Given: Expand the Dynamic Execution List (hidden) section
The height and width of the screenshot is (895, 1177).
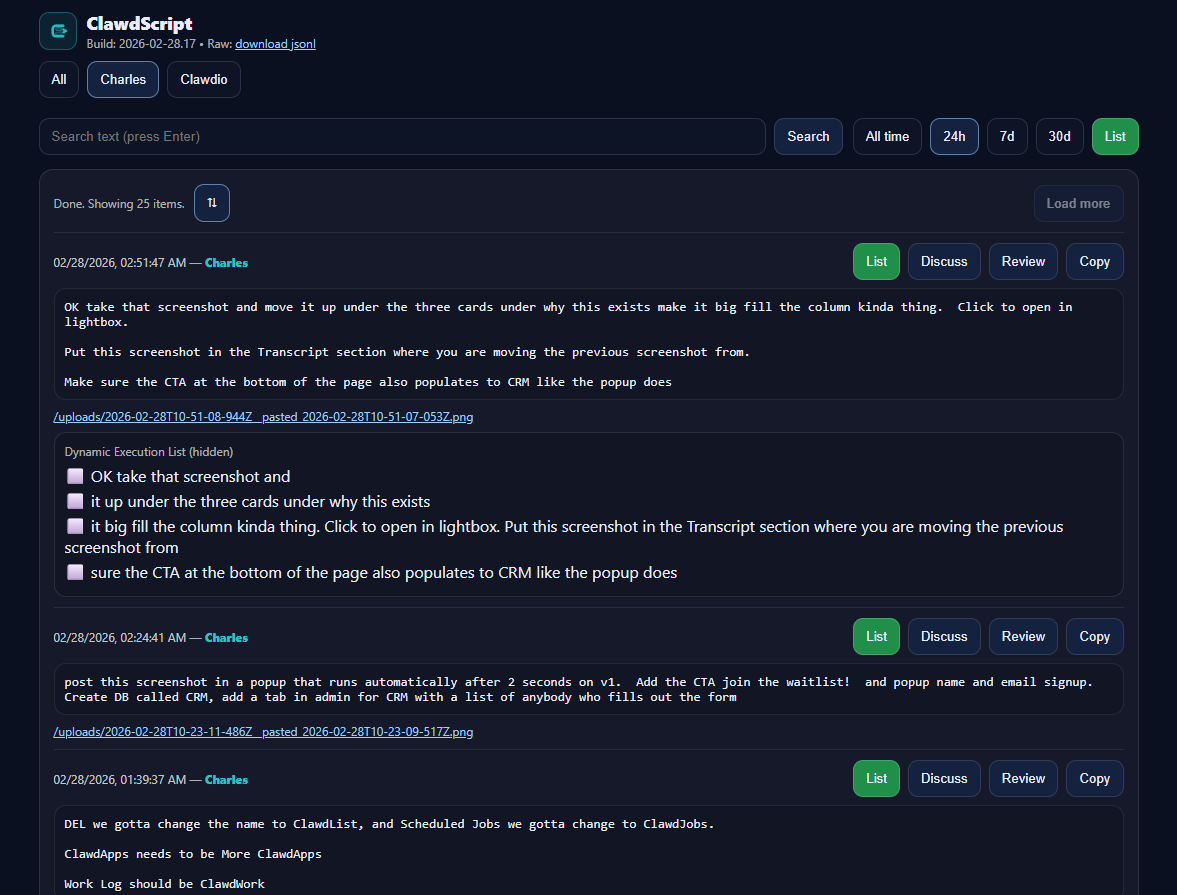Looking at the screenshot, I should [x=149, y=452].
